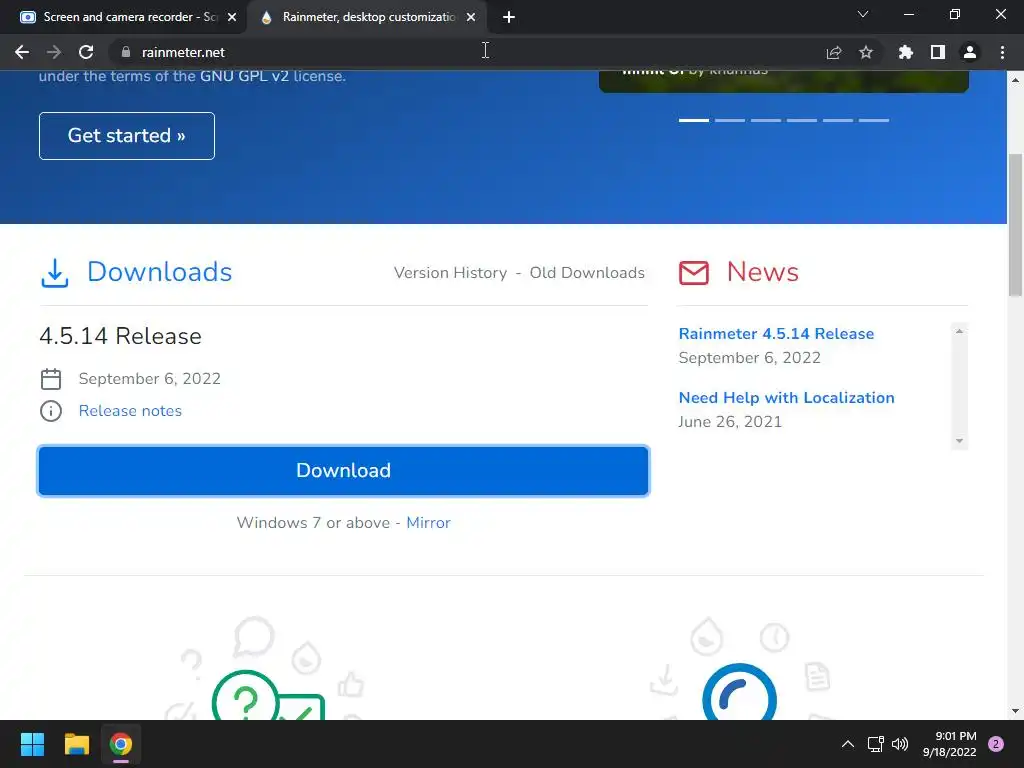Open the tab search chevron

(863, 14)
